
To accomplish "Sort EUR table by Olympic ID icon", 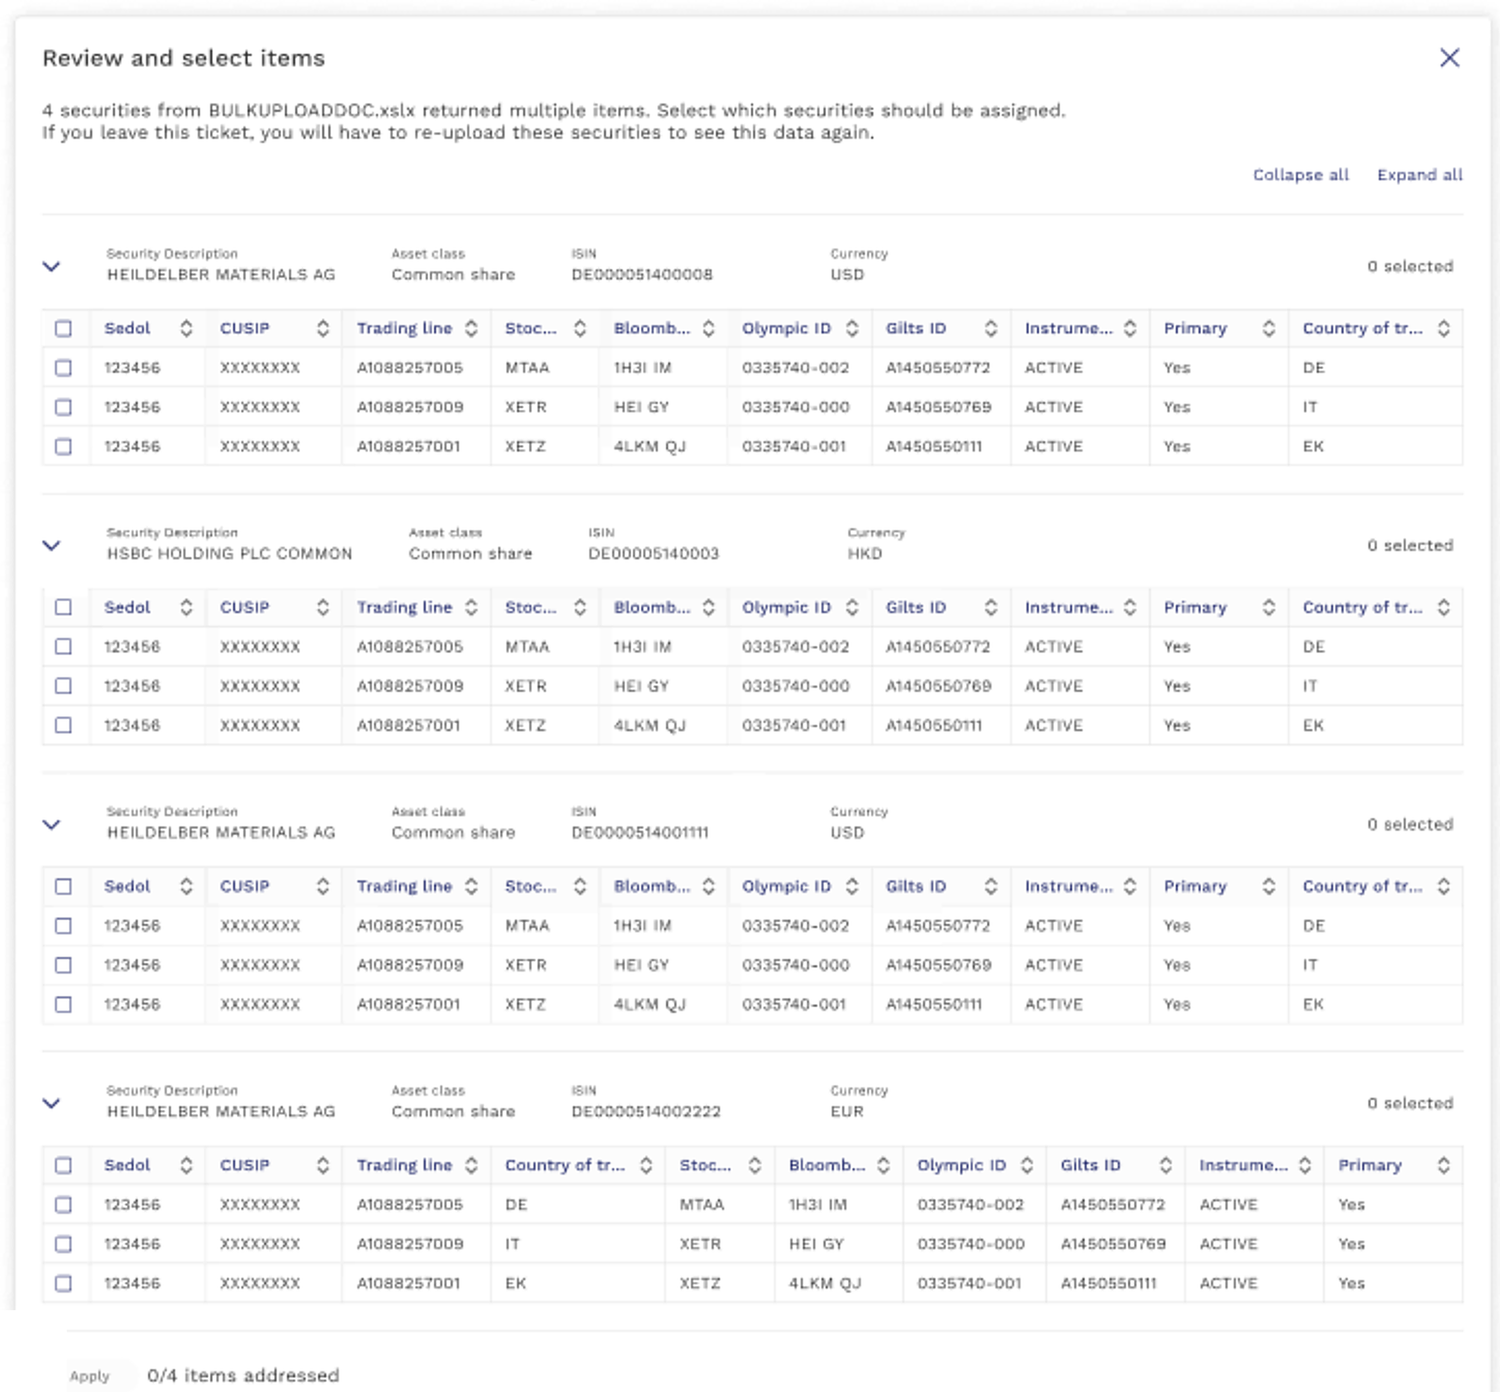I will [1027, 1165].
